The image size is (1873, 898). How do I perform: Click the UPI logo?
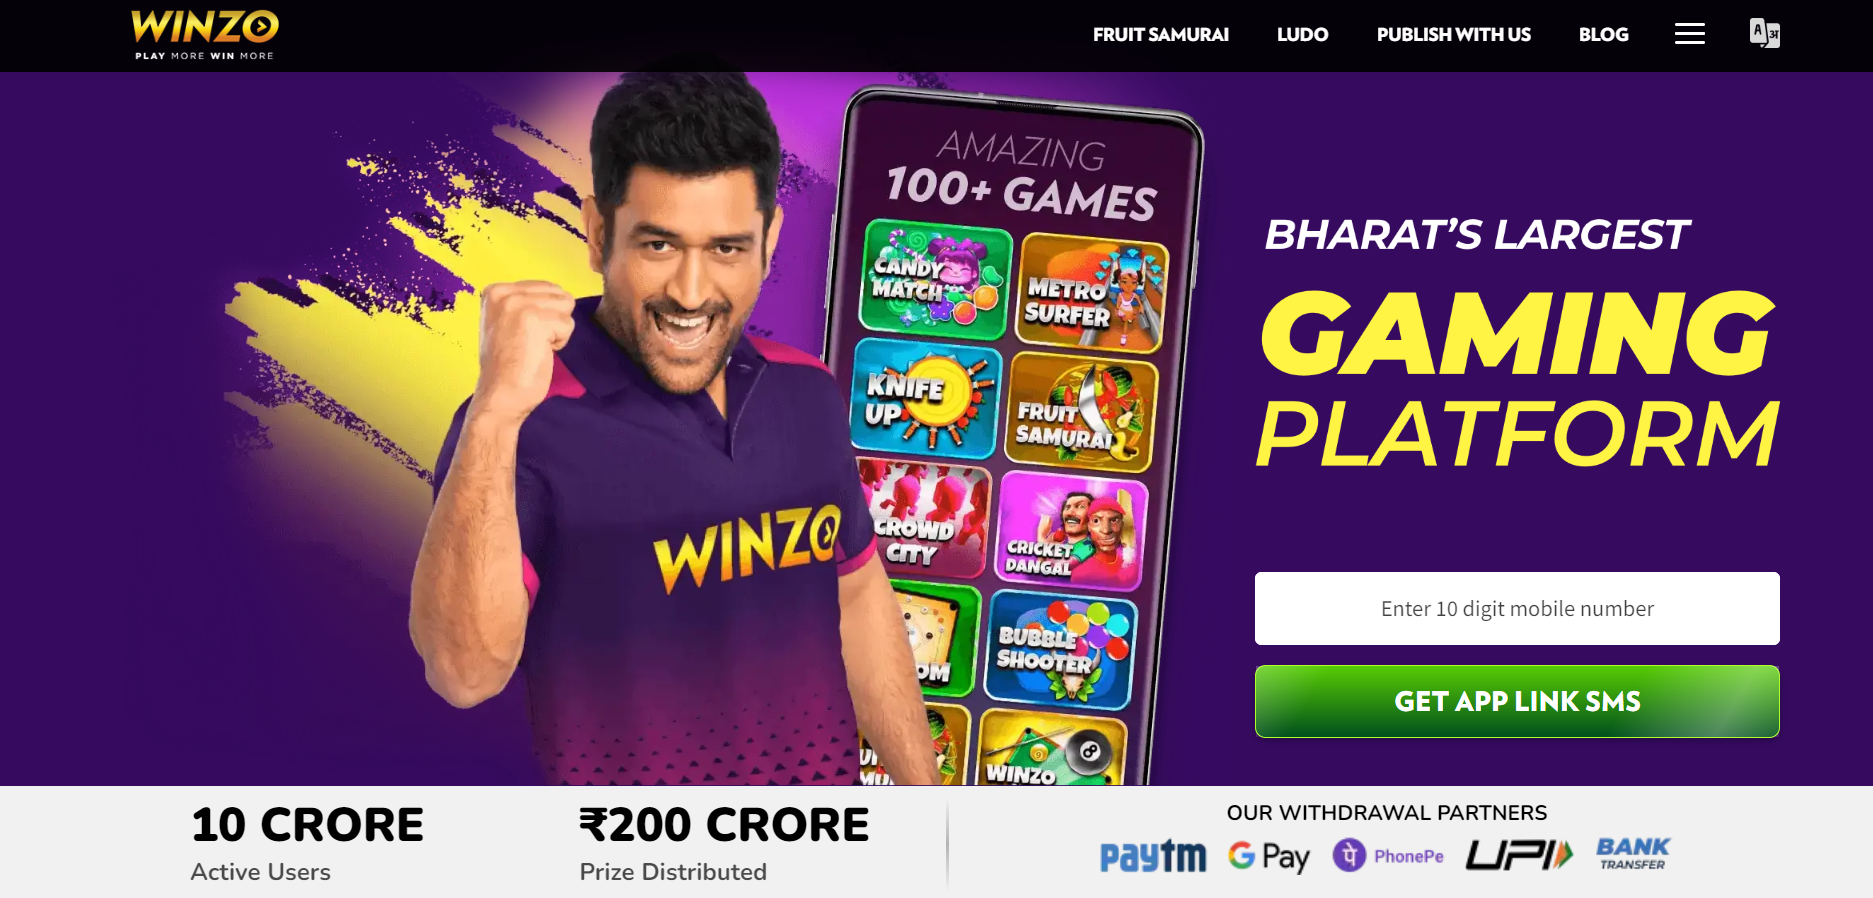pyautogui.click(x=1519, y=855)
